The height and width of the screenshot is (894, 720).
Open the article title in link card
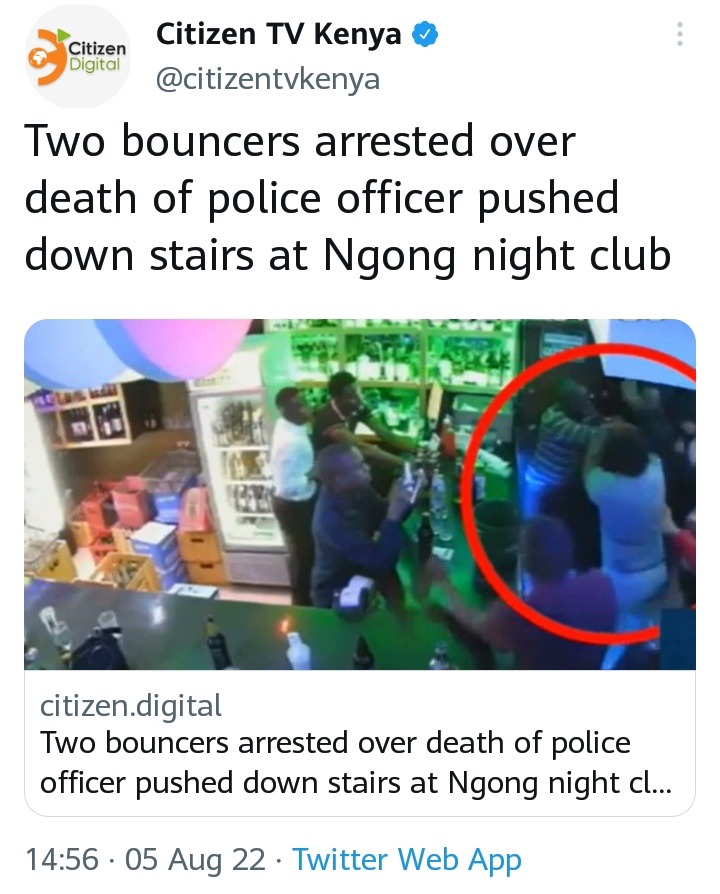tap(356, 762)
